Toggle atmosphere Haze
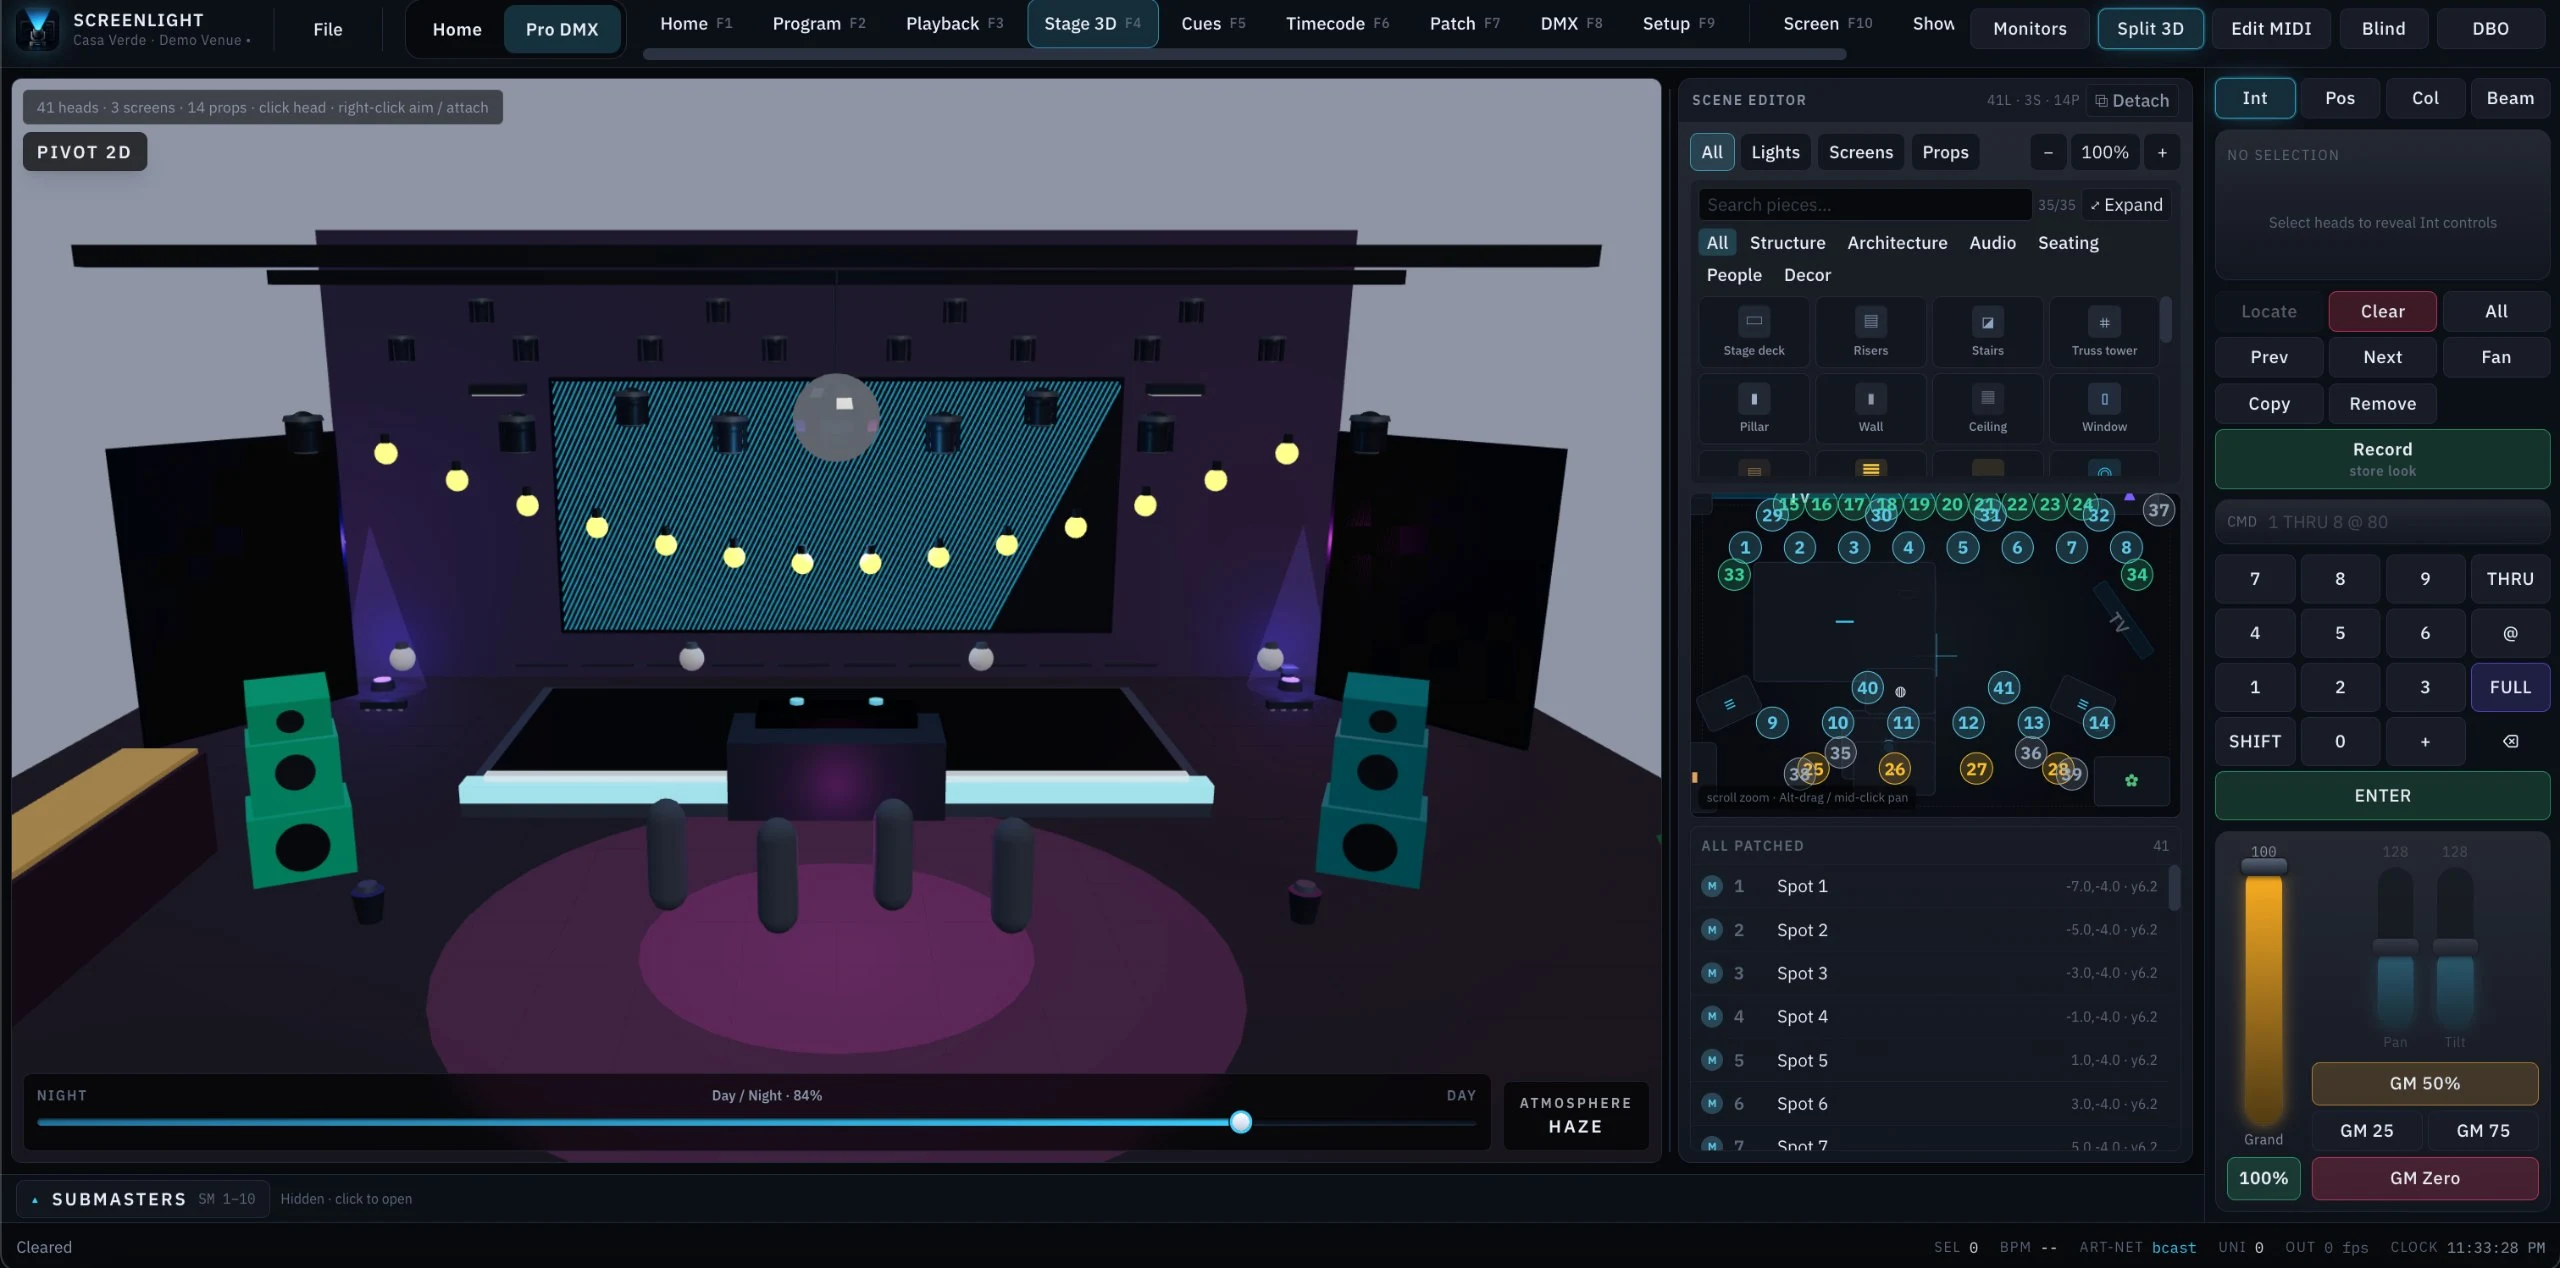Image resolution: width=2560 pixels, height=1268 pixels. coord(1575,1115)
